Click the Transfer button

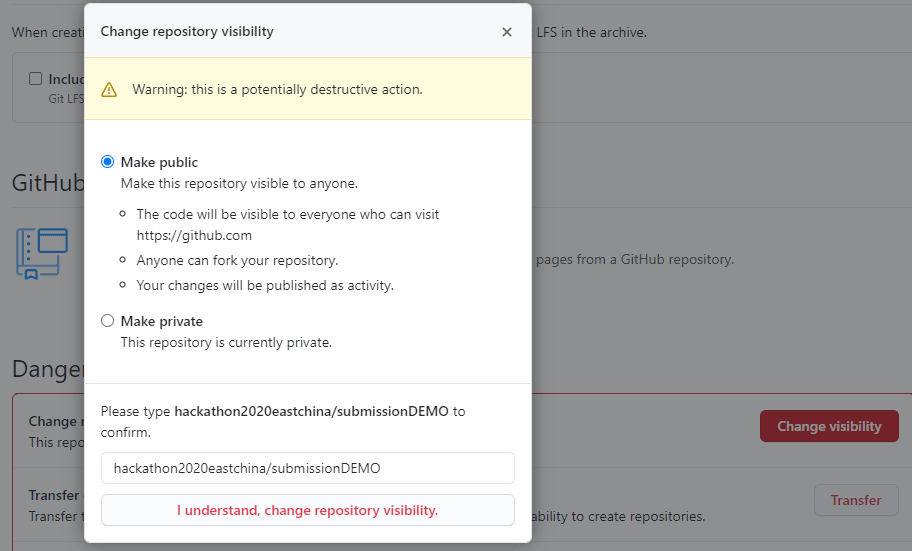856,500
